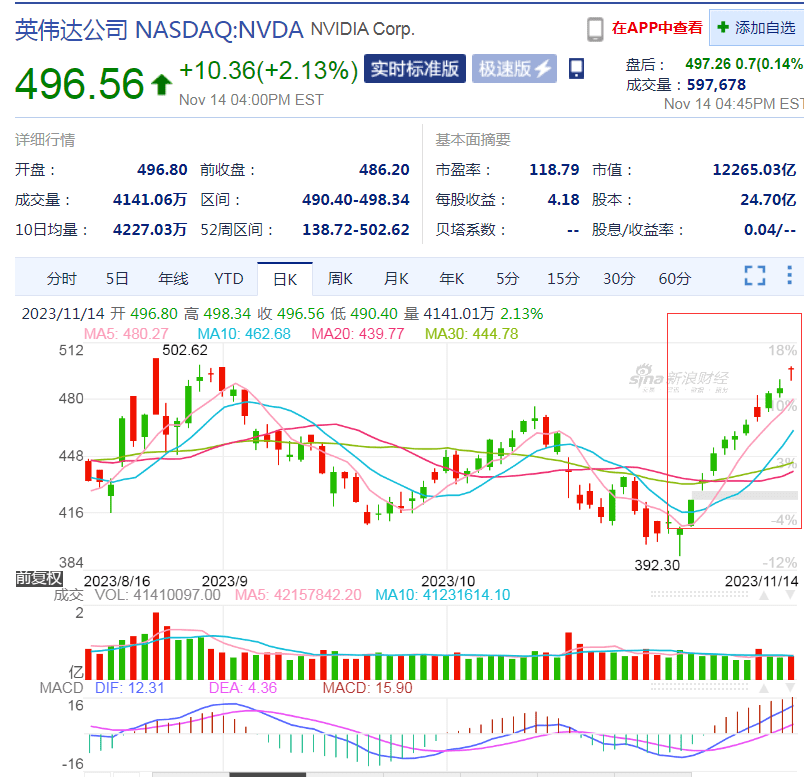Click the MA20: 439.77 indicator label

pyautogui.click(x=358, y=334)
